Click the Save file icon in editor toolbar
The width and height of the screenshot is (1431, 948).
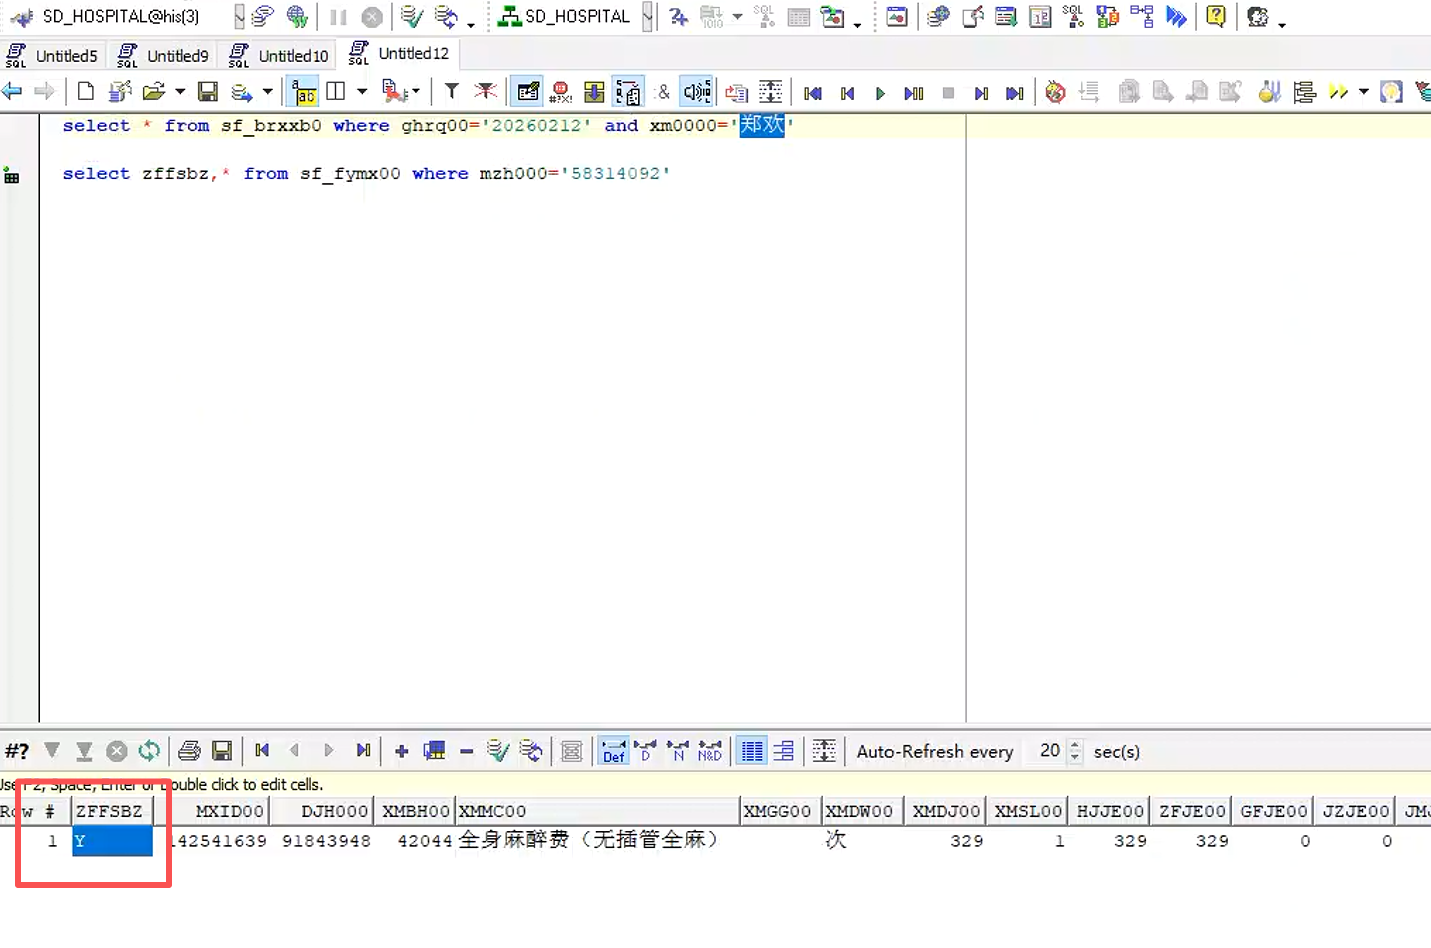207,92
